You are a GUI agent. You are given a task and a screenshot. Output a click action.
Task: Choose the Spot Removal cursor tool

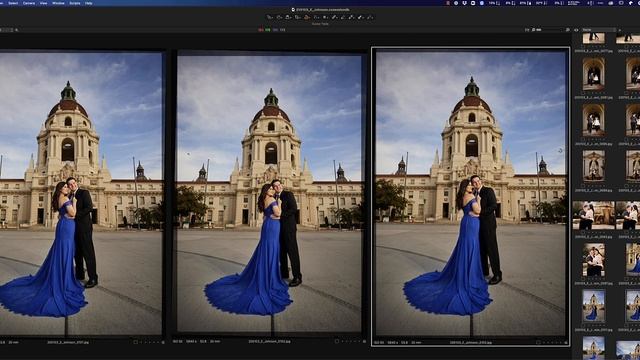[x=325, y=17]
